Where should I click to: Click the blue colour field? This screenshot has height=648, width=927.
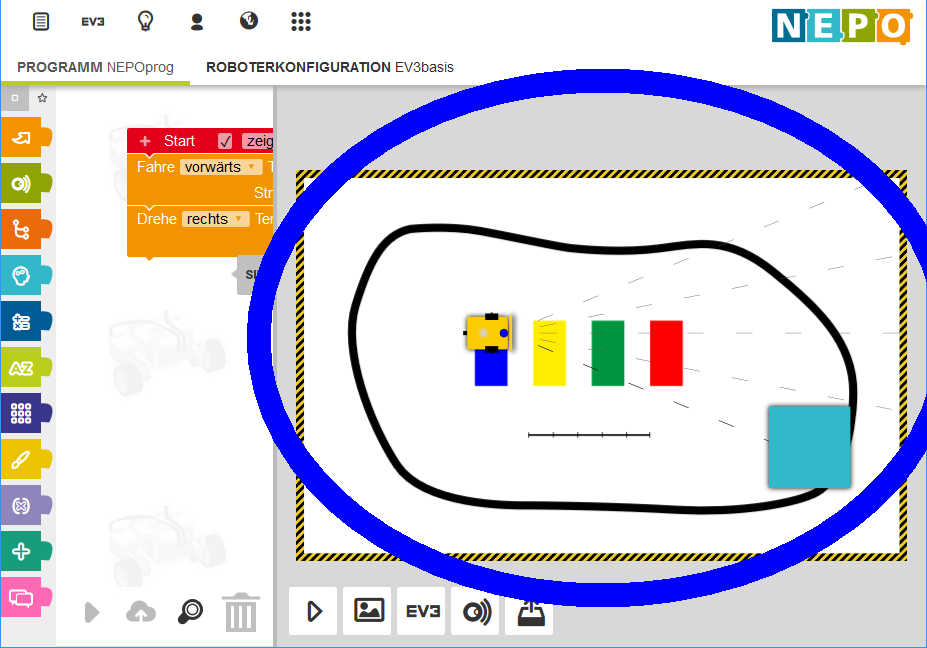pyautogui.click(x=491, y=368)
